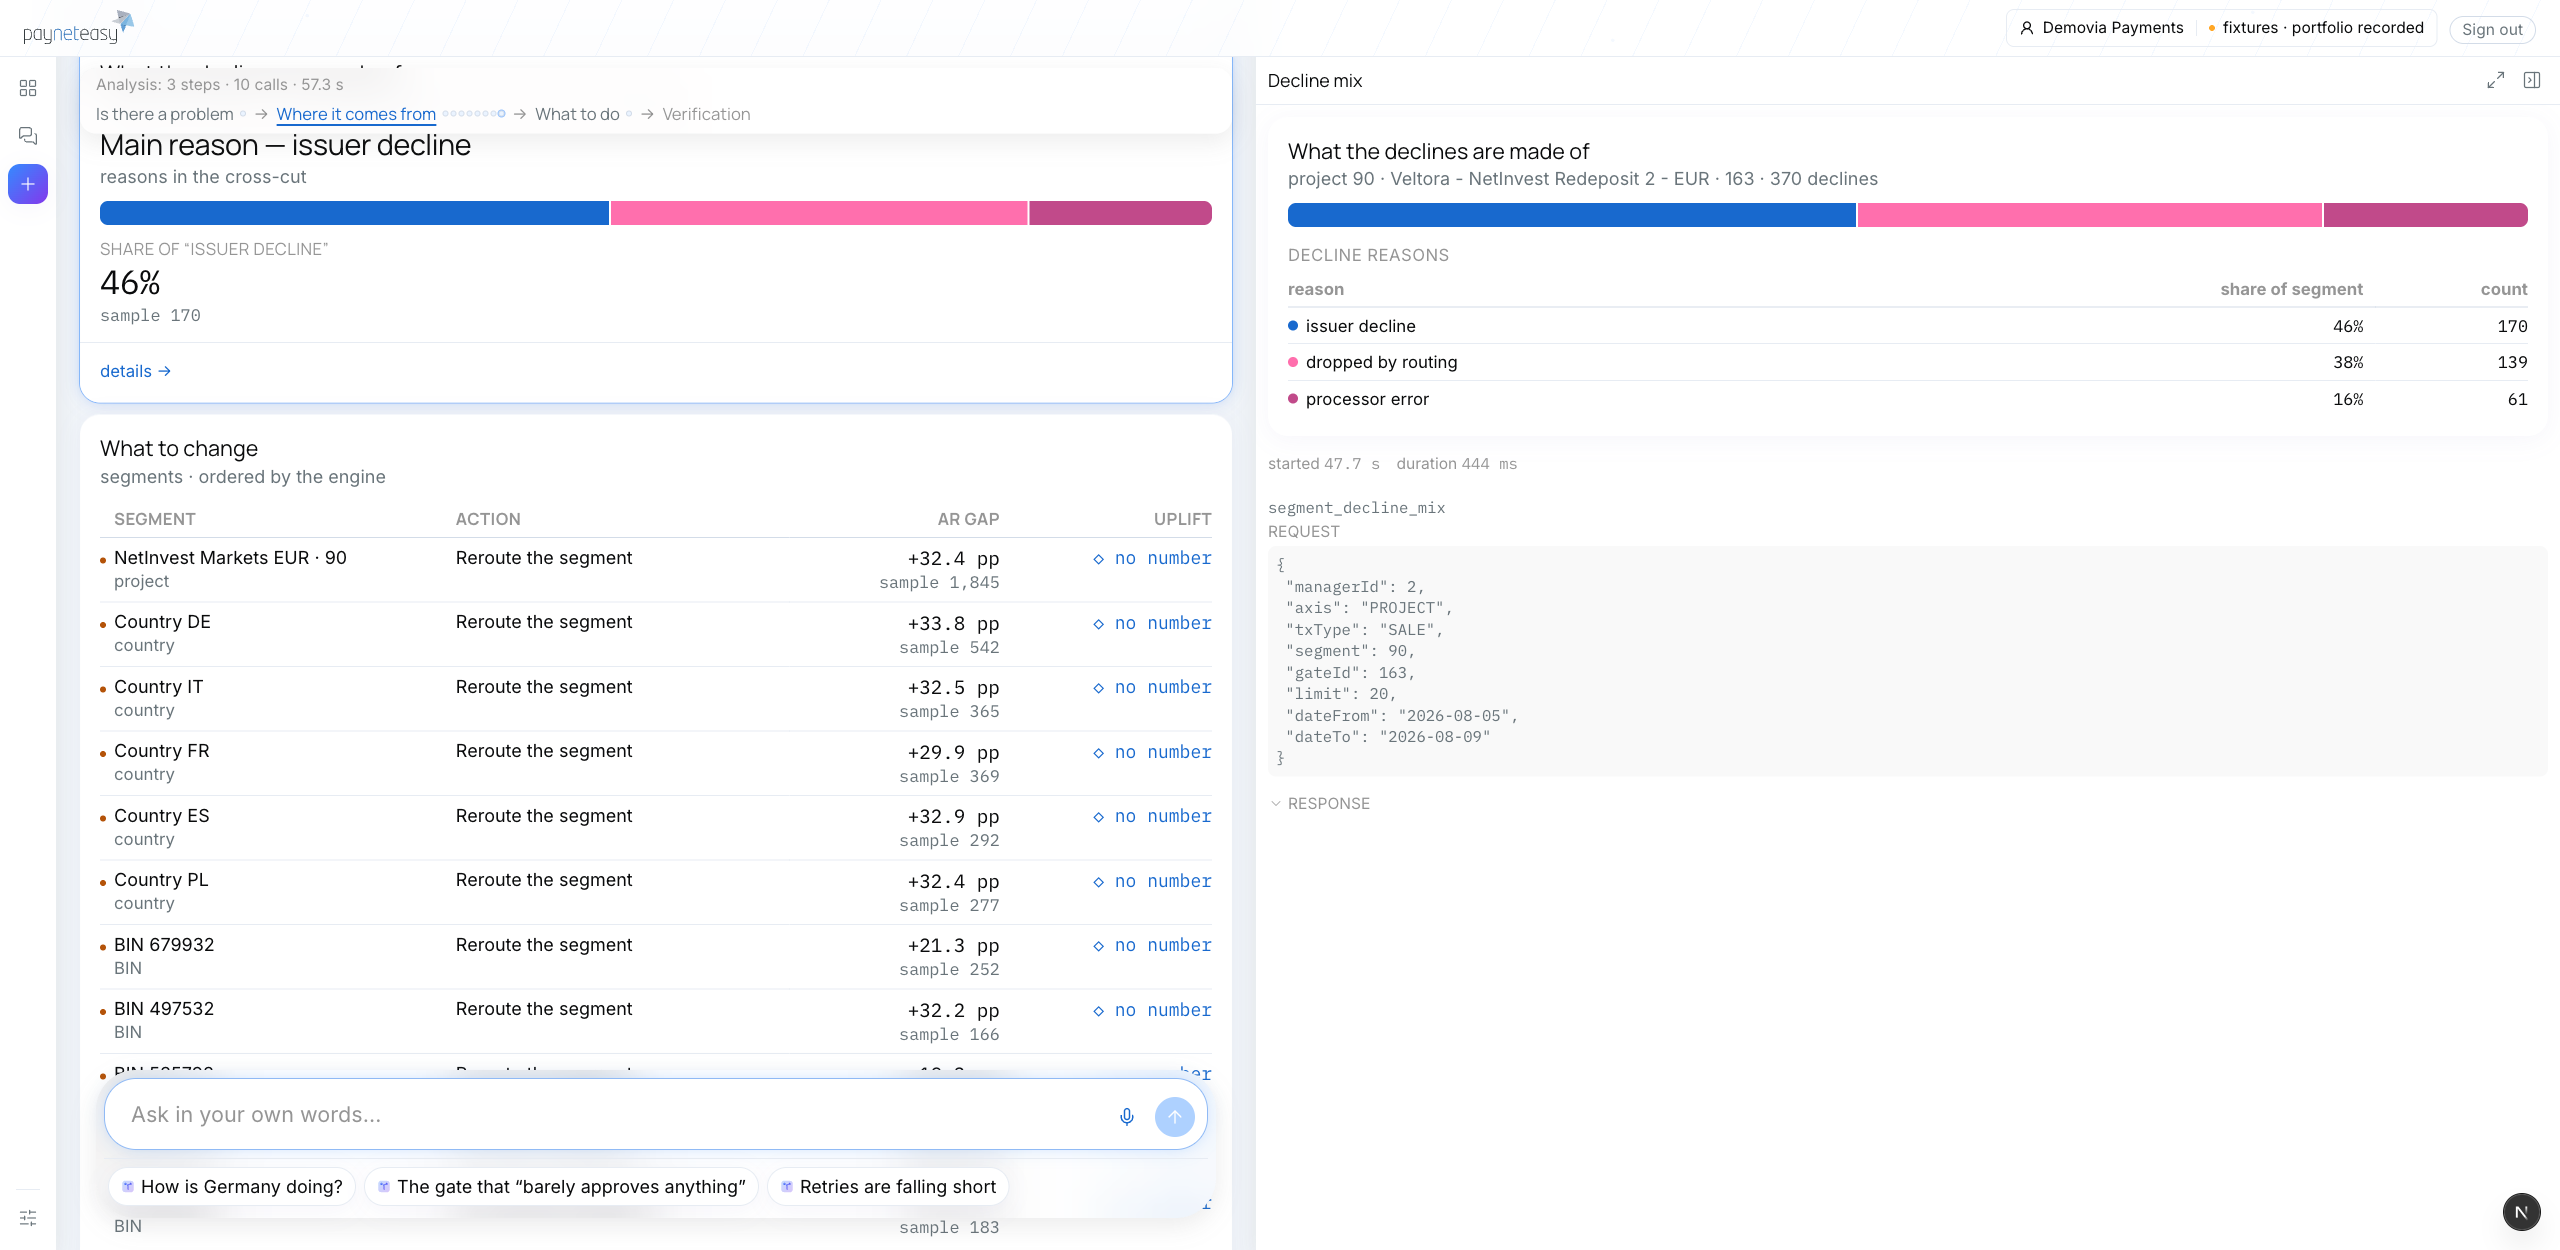Click the "no number" uplift for BIN 497532

pos(1152,1010)
